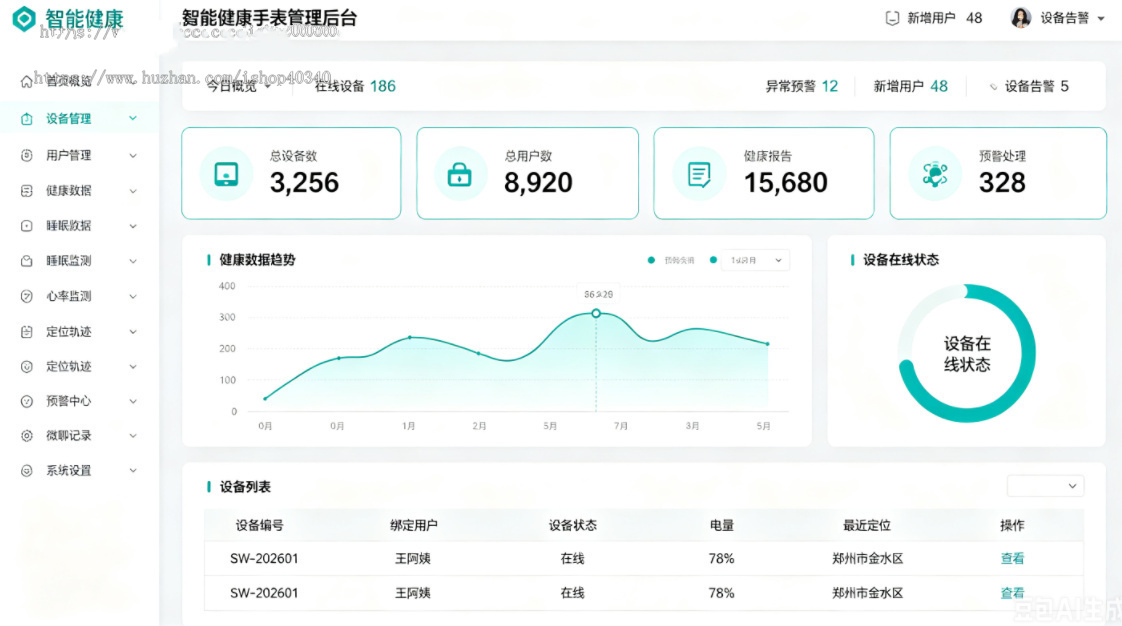Click the 绑定用户 column header
Viewport: 1122px width, 626px height.
point(414,525)
